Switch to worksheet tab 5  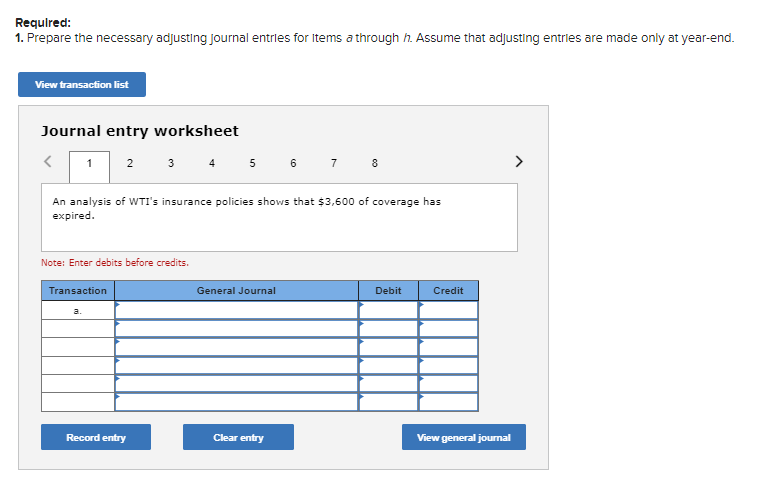click(x=252, y=163)
